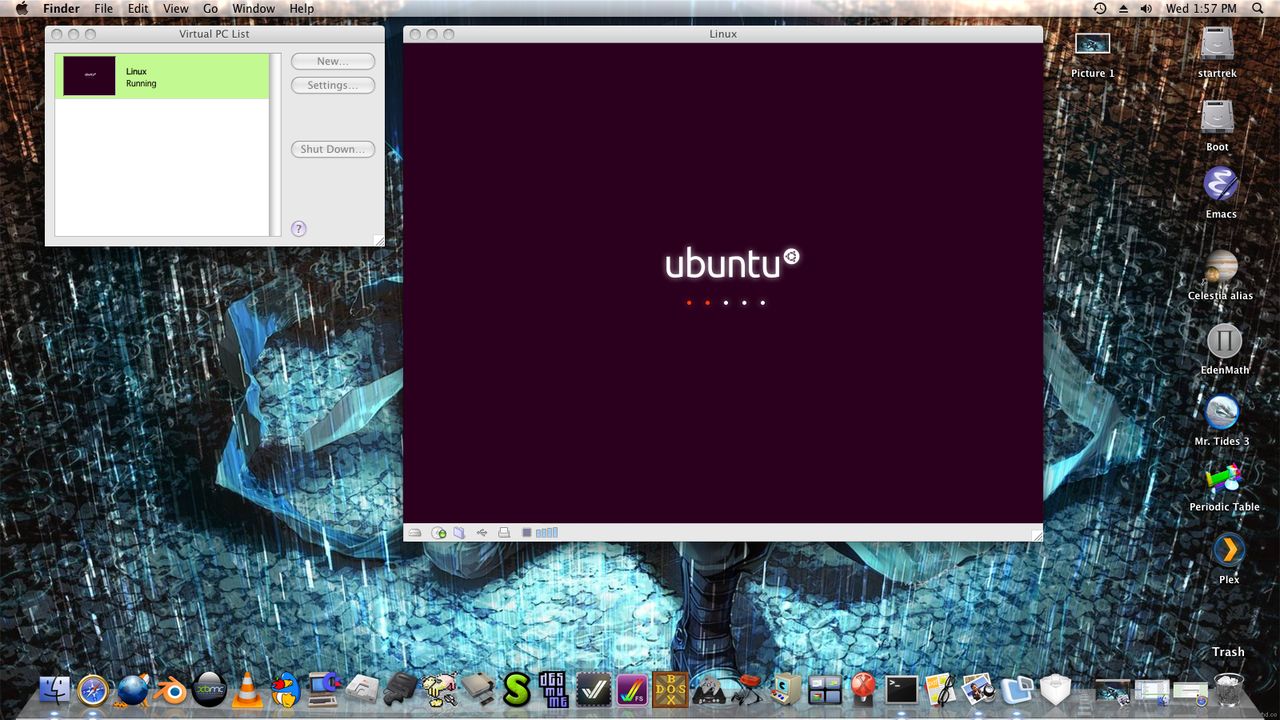Open the green S icon in Dock

click(516, 690)
